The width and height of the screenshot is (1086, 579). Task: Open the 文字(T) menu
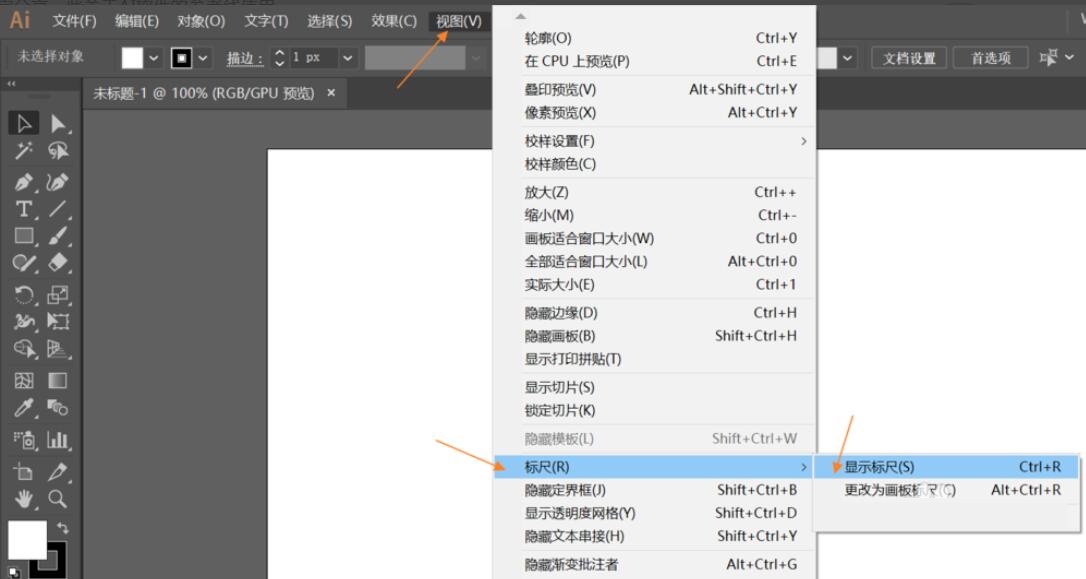point(266,21)
